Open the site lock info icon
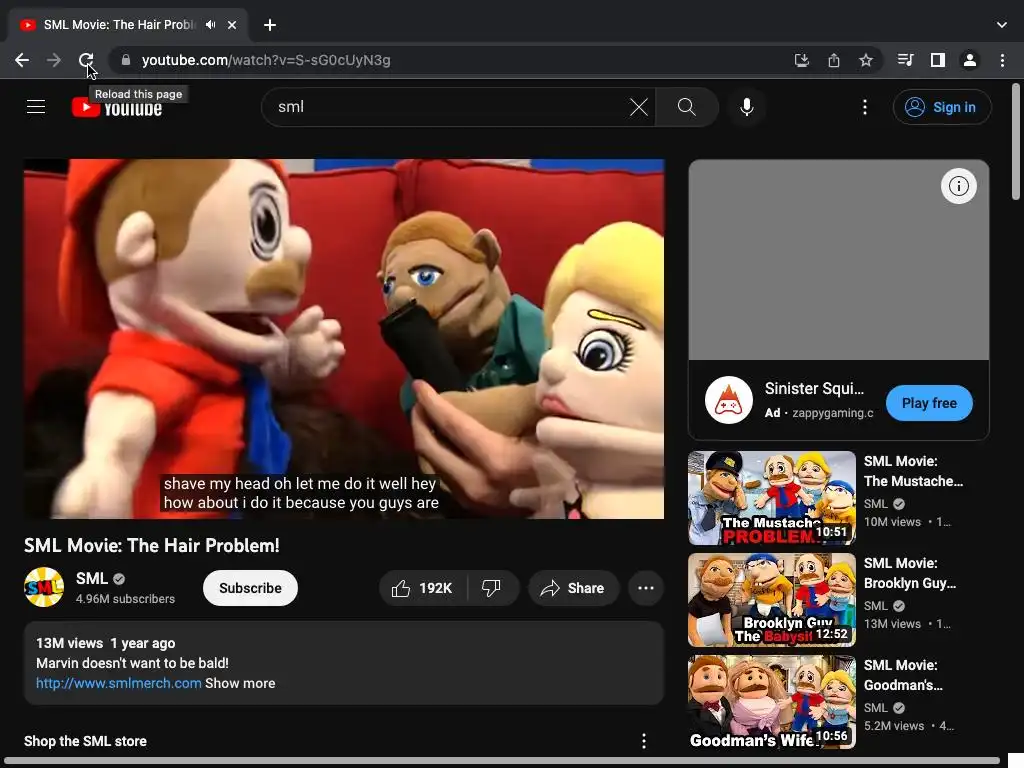Viewport: 1024px width, 768px height. coord(126,60)
